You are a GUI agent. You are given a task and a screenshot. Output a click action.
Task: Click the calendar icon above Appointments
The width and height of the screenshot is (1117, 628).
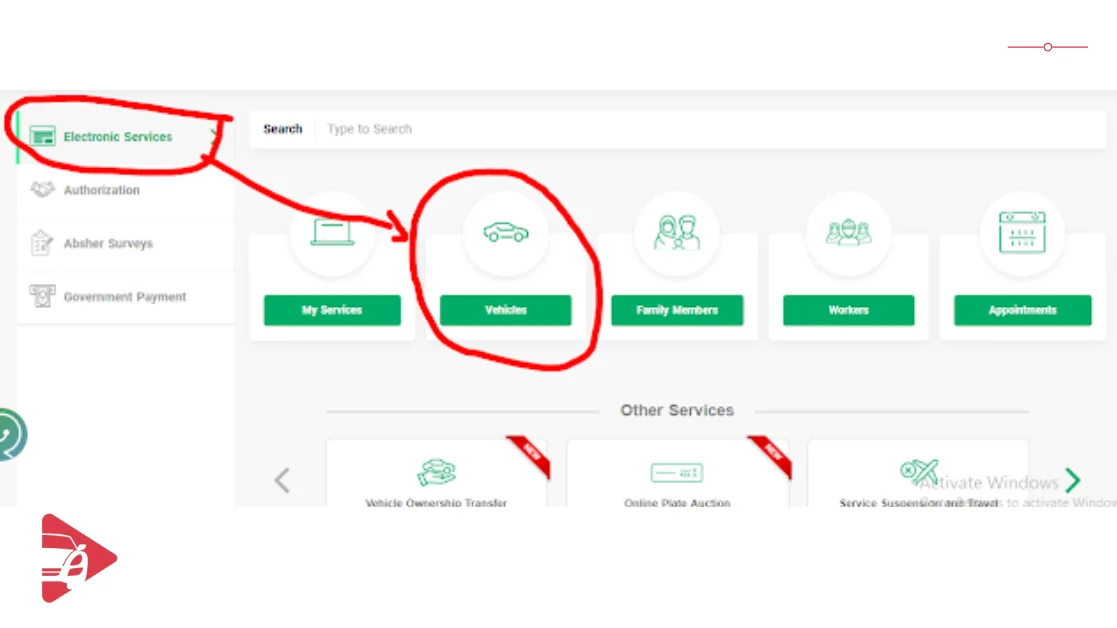point(1021,233)
